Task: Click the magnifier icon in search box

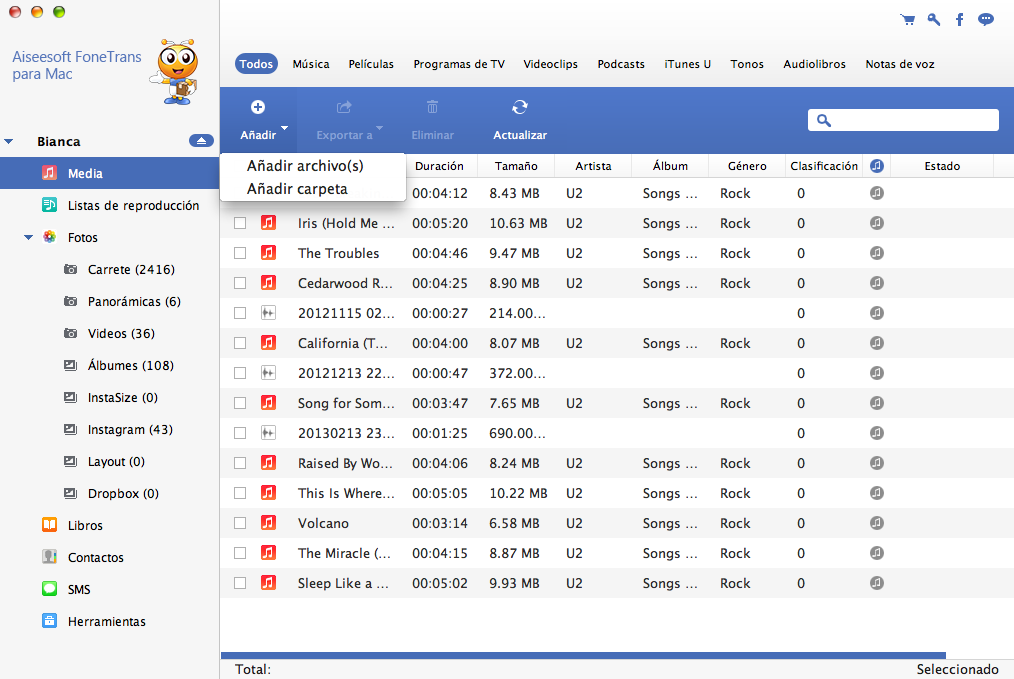Action: pyautogui.click(x=823, y=120)
